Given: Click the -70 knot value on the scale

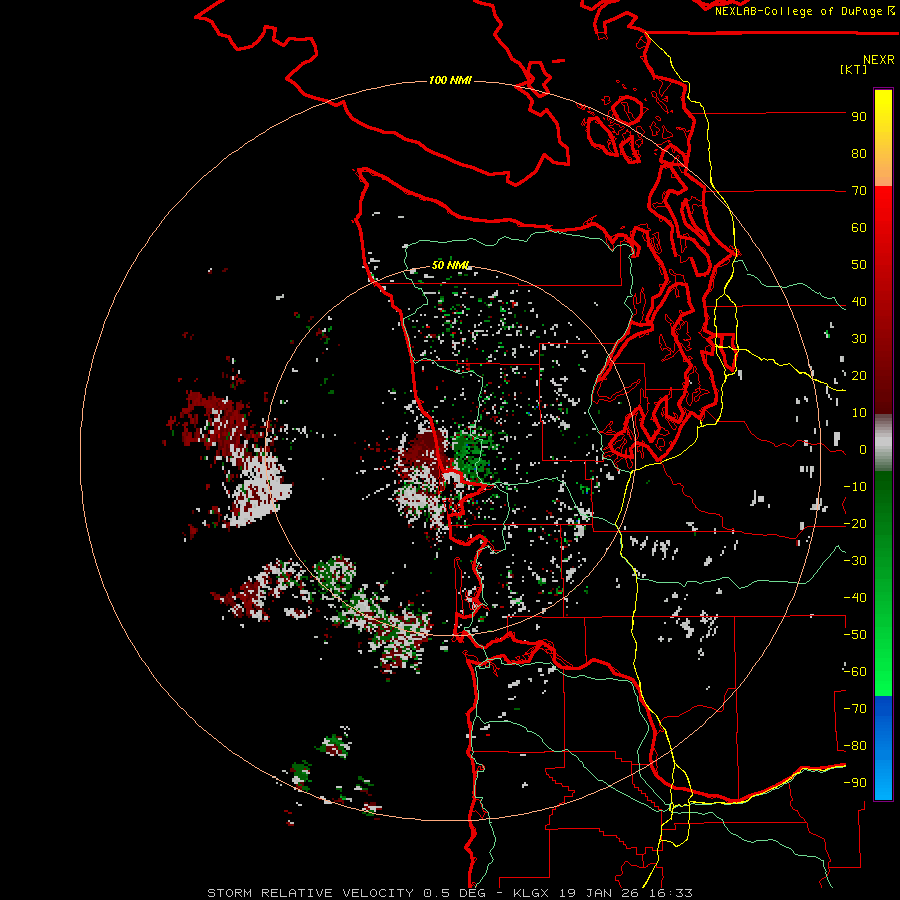Looking at the screenshot, I should pos(855,709).
